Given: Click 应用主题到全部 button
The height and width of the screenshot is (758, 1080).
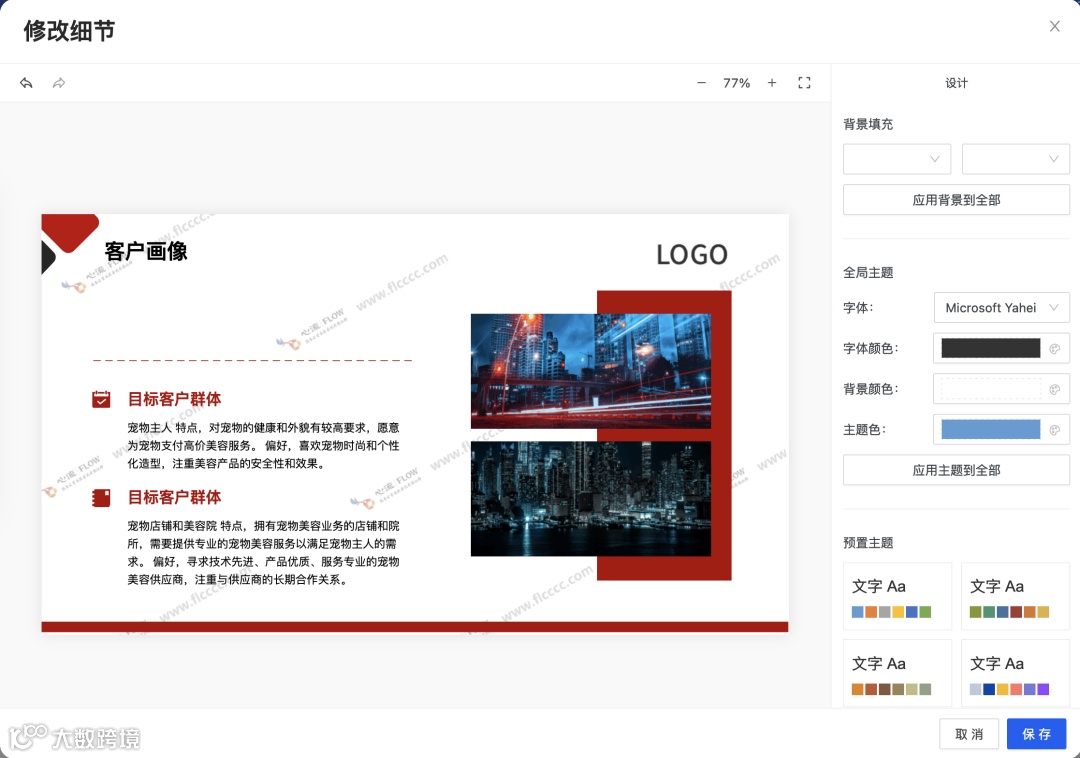Looking at the screenshot, I should point(956,470).
